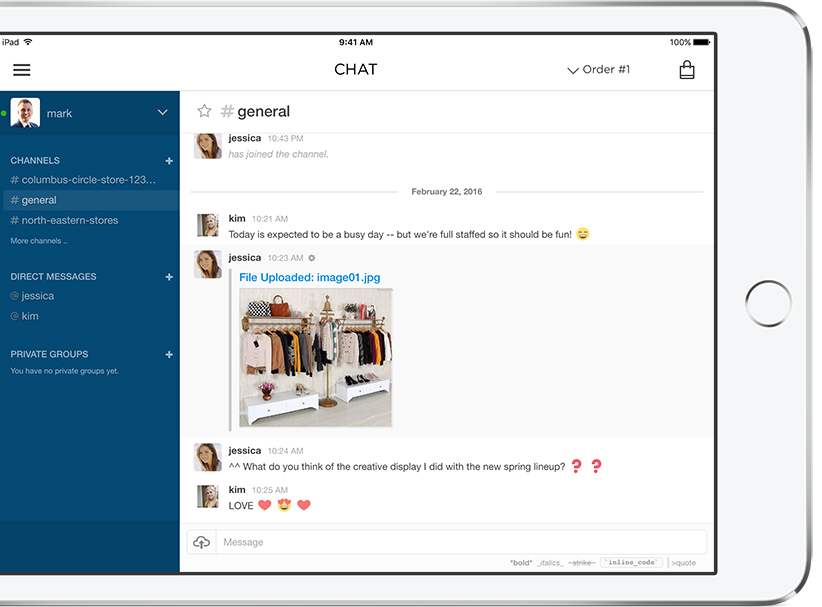
Task: View the uploaded clothing display image
Action: click(316, 357)
